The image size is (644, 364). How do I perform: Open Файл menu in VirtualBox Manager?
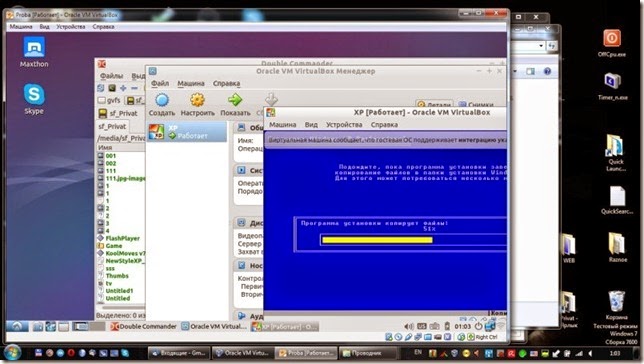tap(160, 83)
